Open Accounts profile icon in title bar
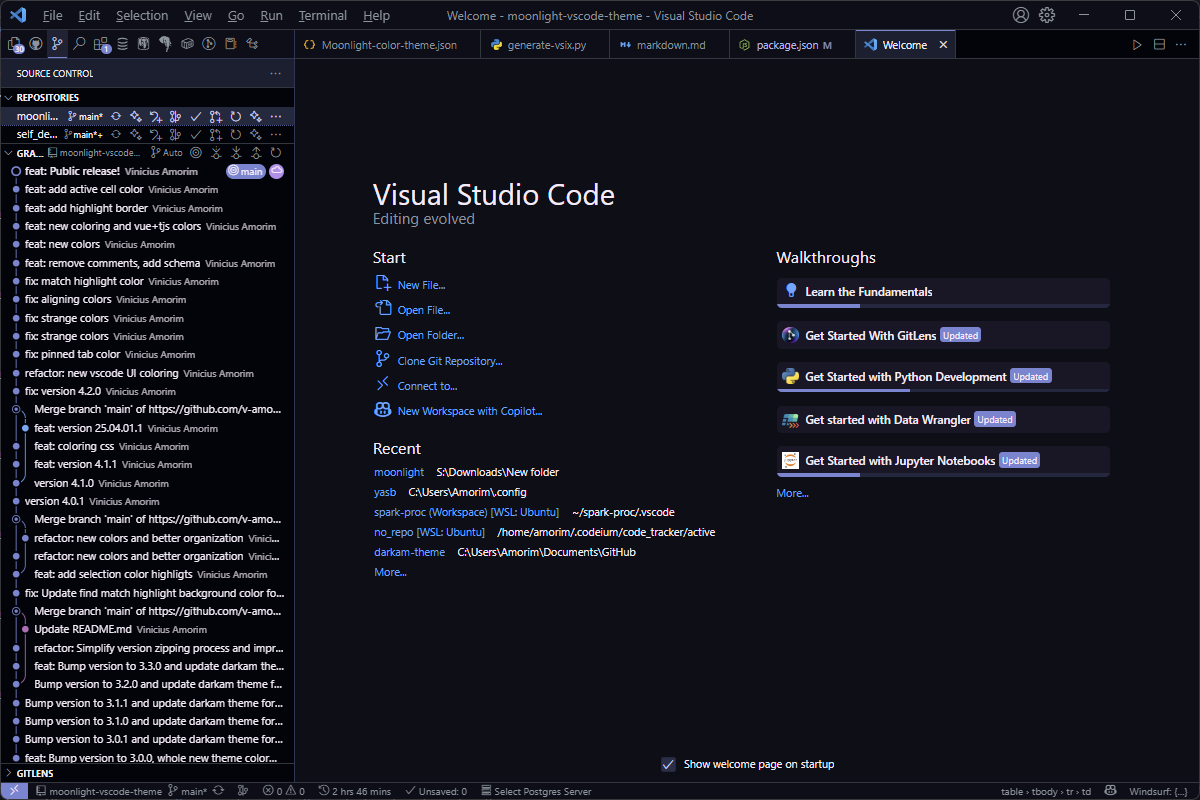 pos(1020,15)
